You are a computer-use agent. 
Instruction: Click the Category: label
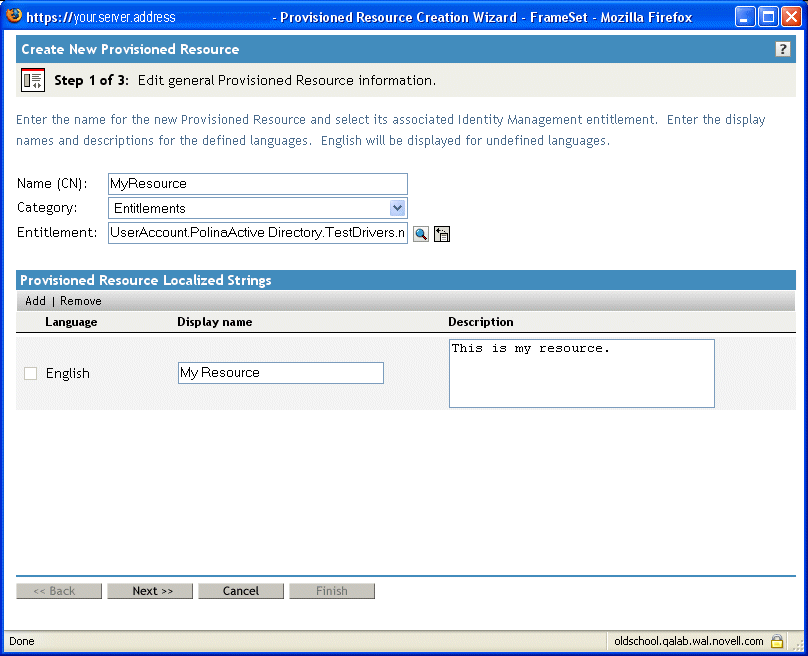47,208
